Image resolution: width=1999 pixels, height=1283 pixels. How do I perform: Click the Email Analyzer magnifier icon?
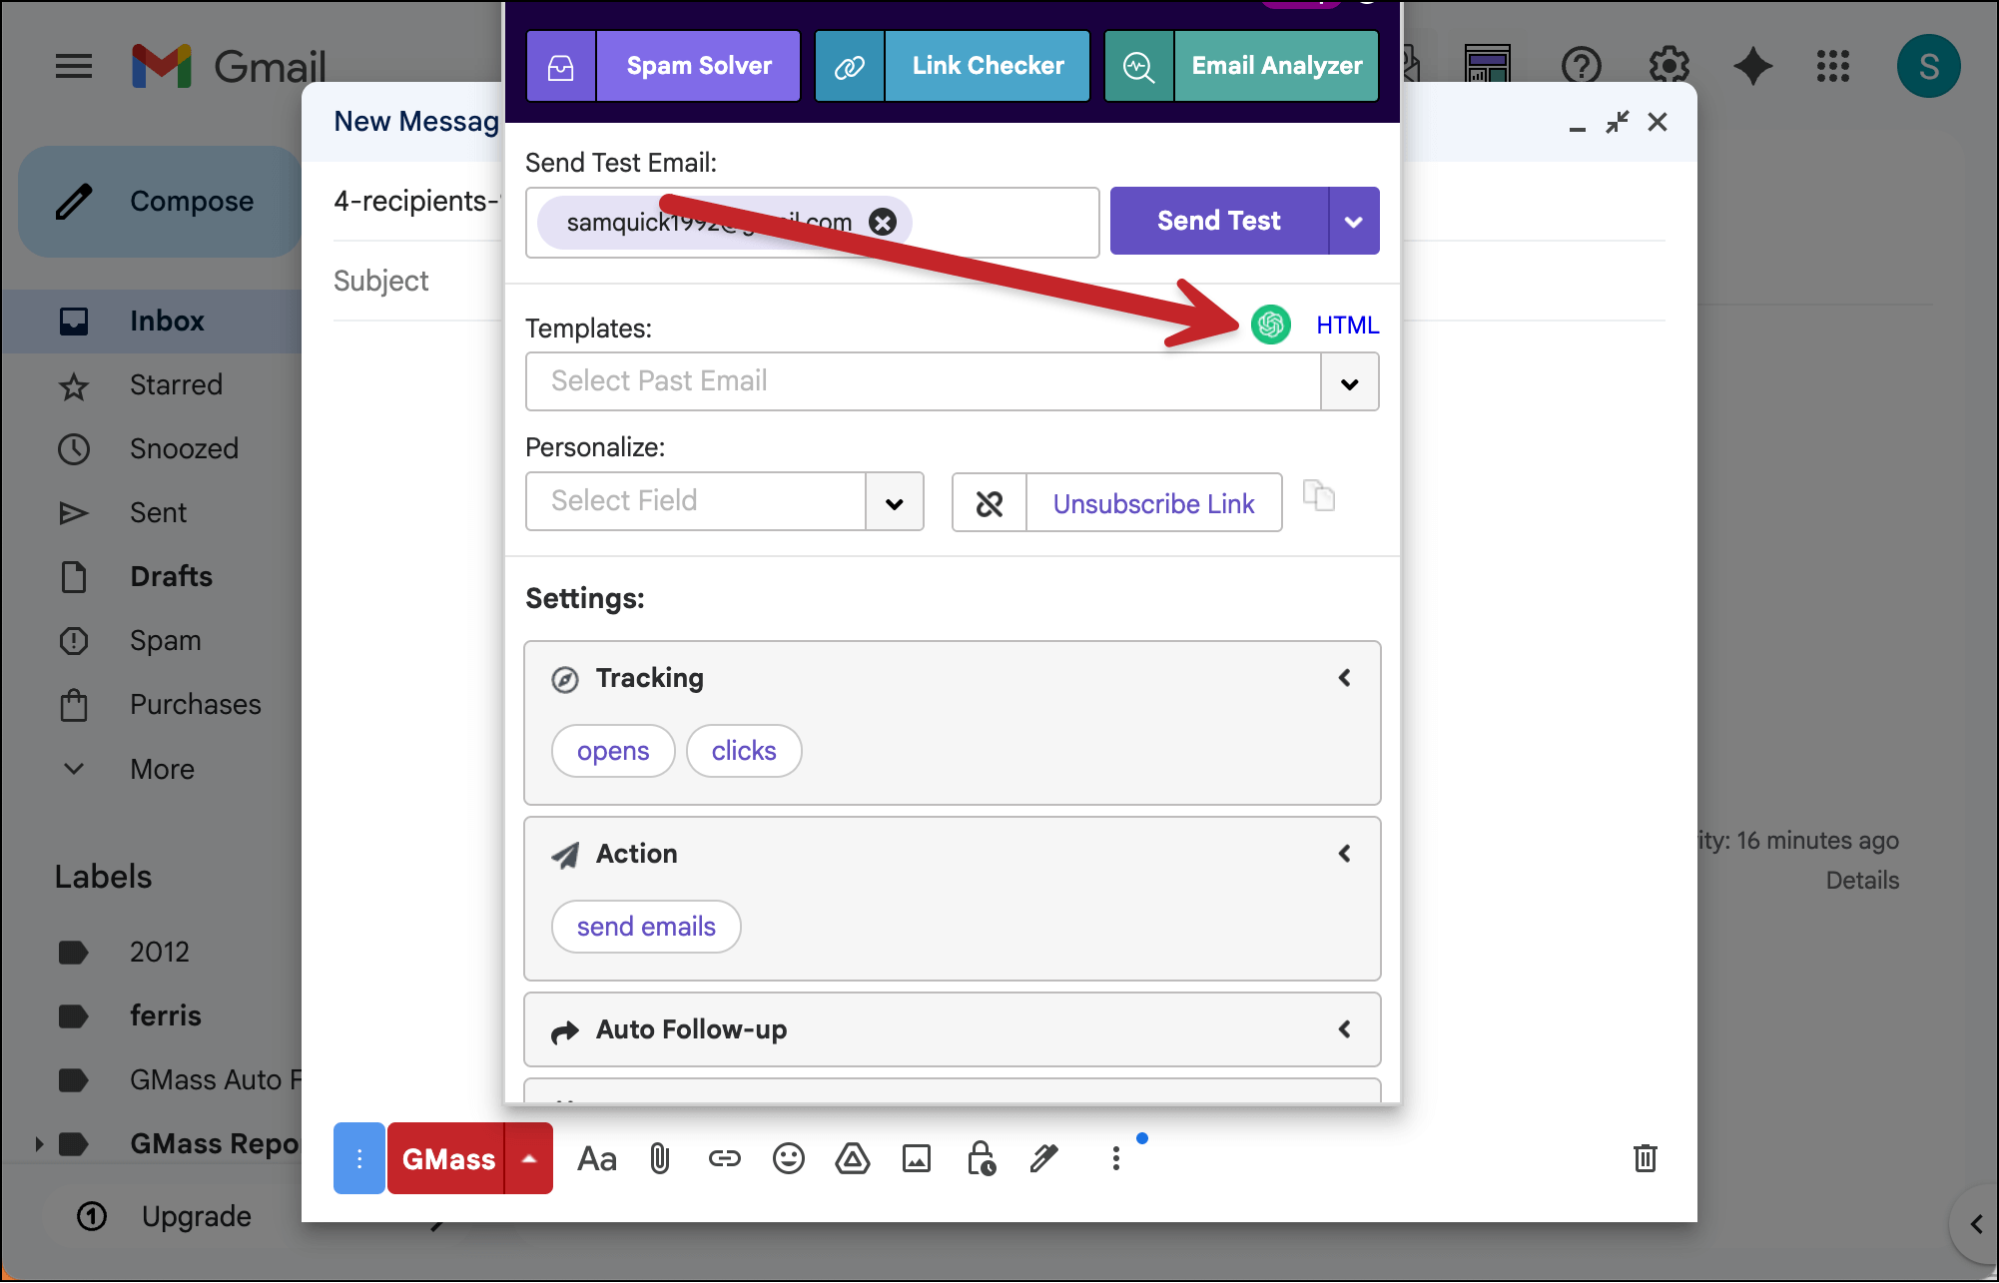[1139, 66]
